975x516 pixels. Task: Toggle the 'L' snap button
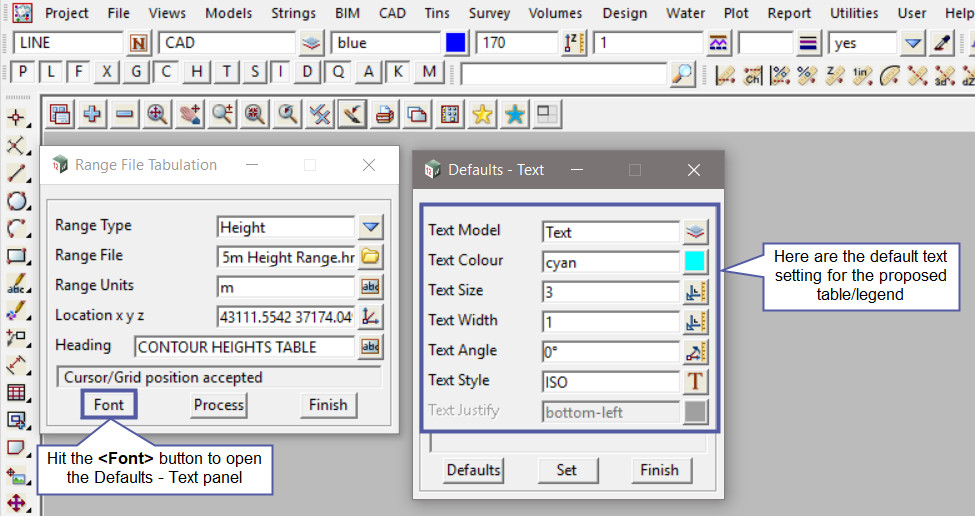[x=51, y=72]
